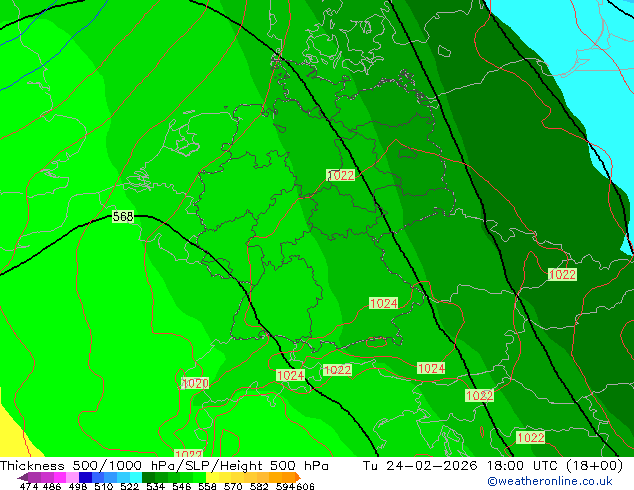This screenshot has width=634, height=490.
Task: Click the legend value 510
Action: click(x=104, y=486)
